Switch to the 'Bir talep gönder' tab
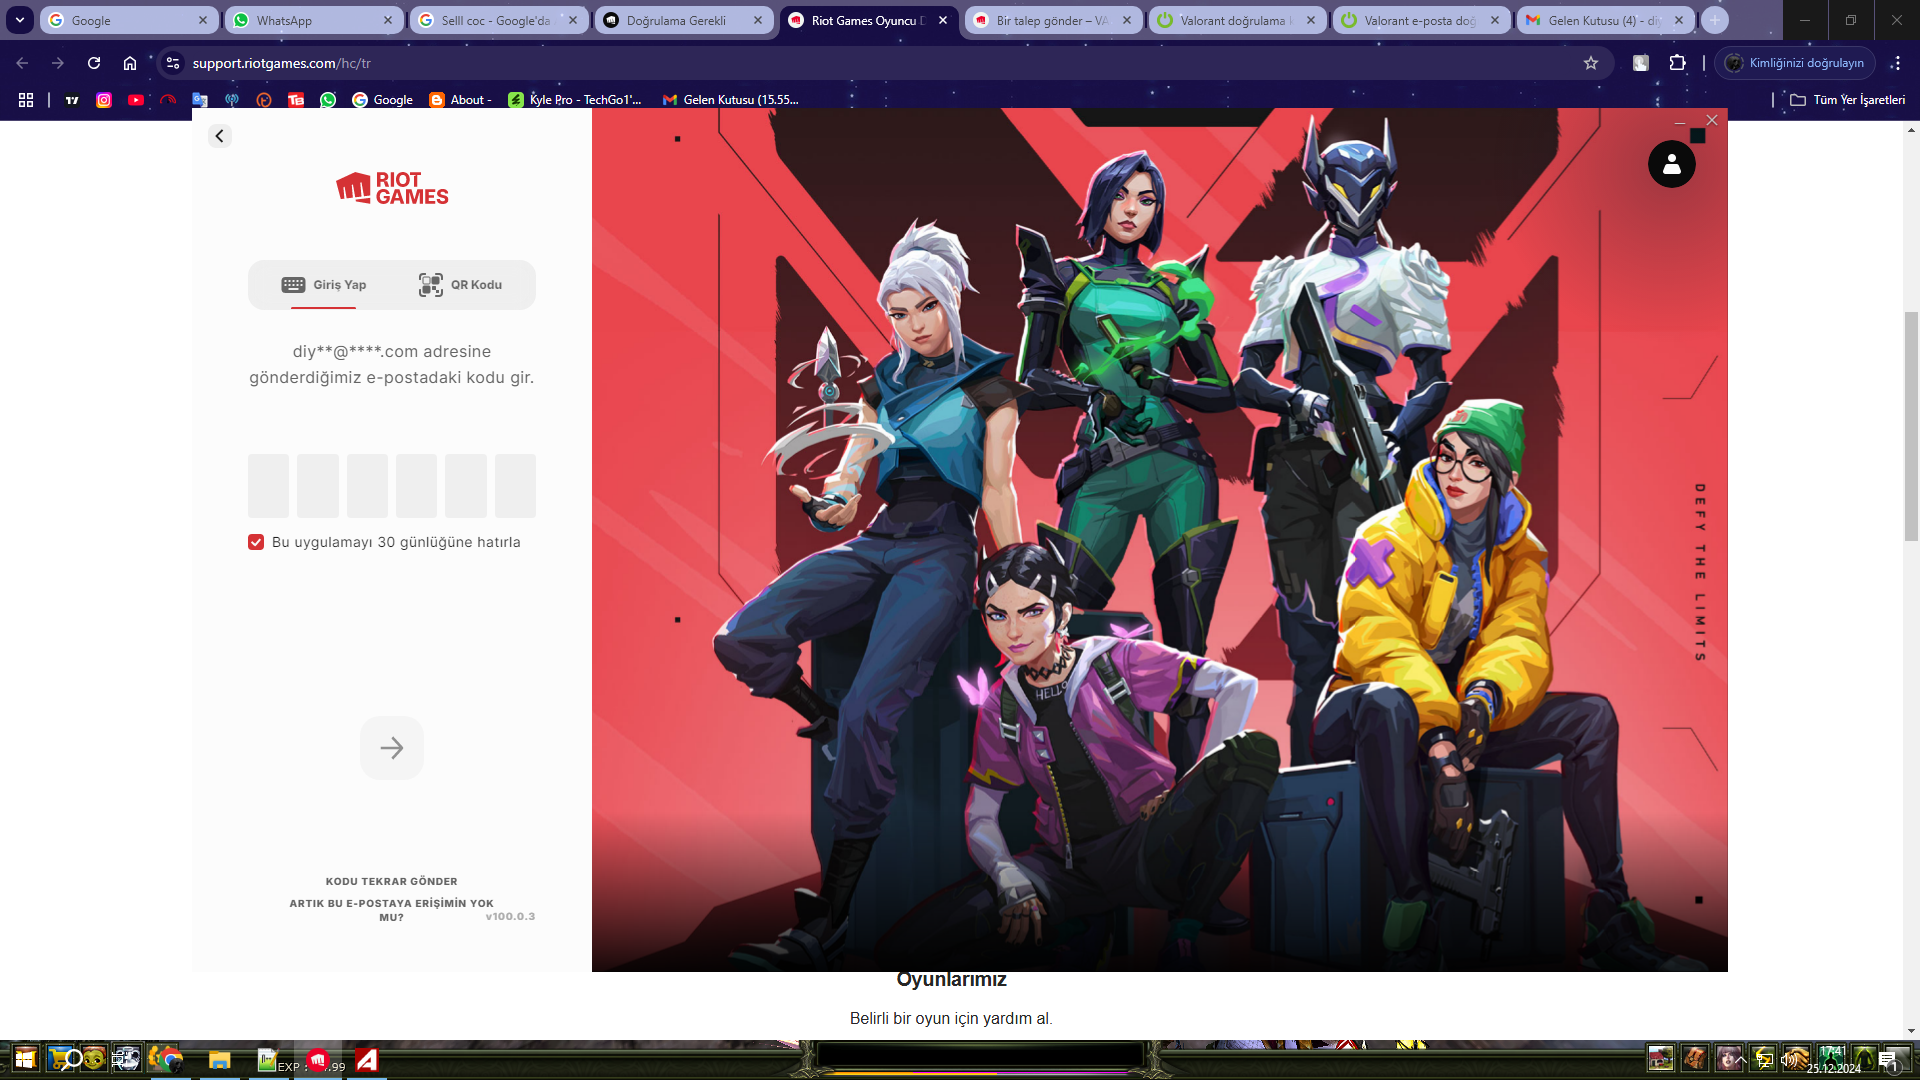The width and height of the screenshot is (1920, 1080). click(1054, 20)
